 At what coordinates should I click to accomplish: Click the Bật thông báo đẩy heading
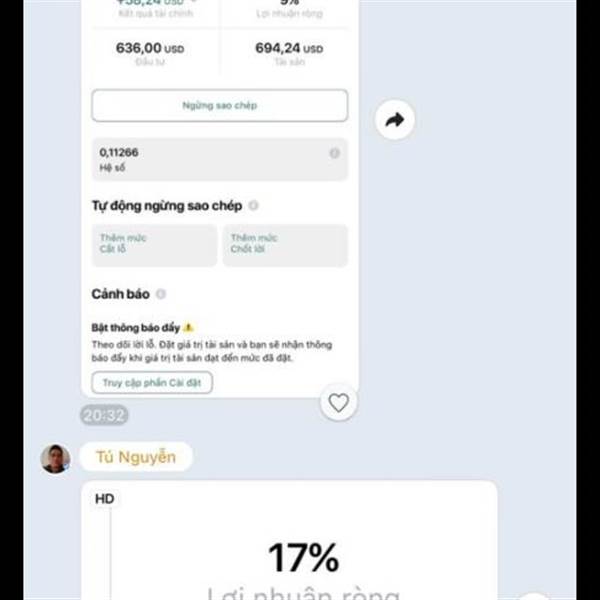tap(135, 328)
